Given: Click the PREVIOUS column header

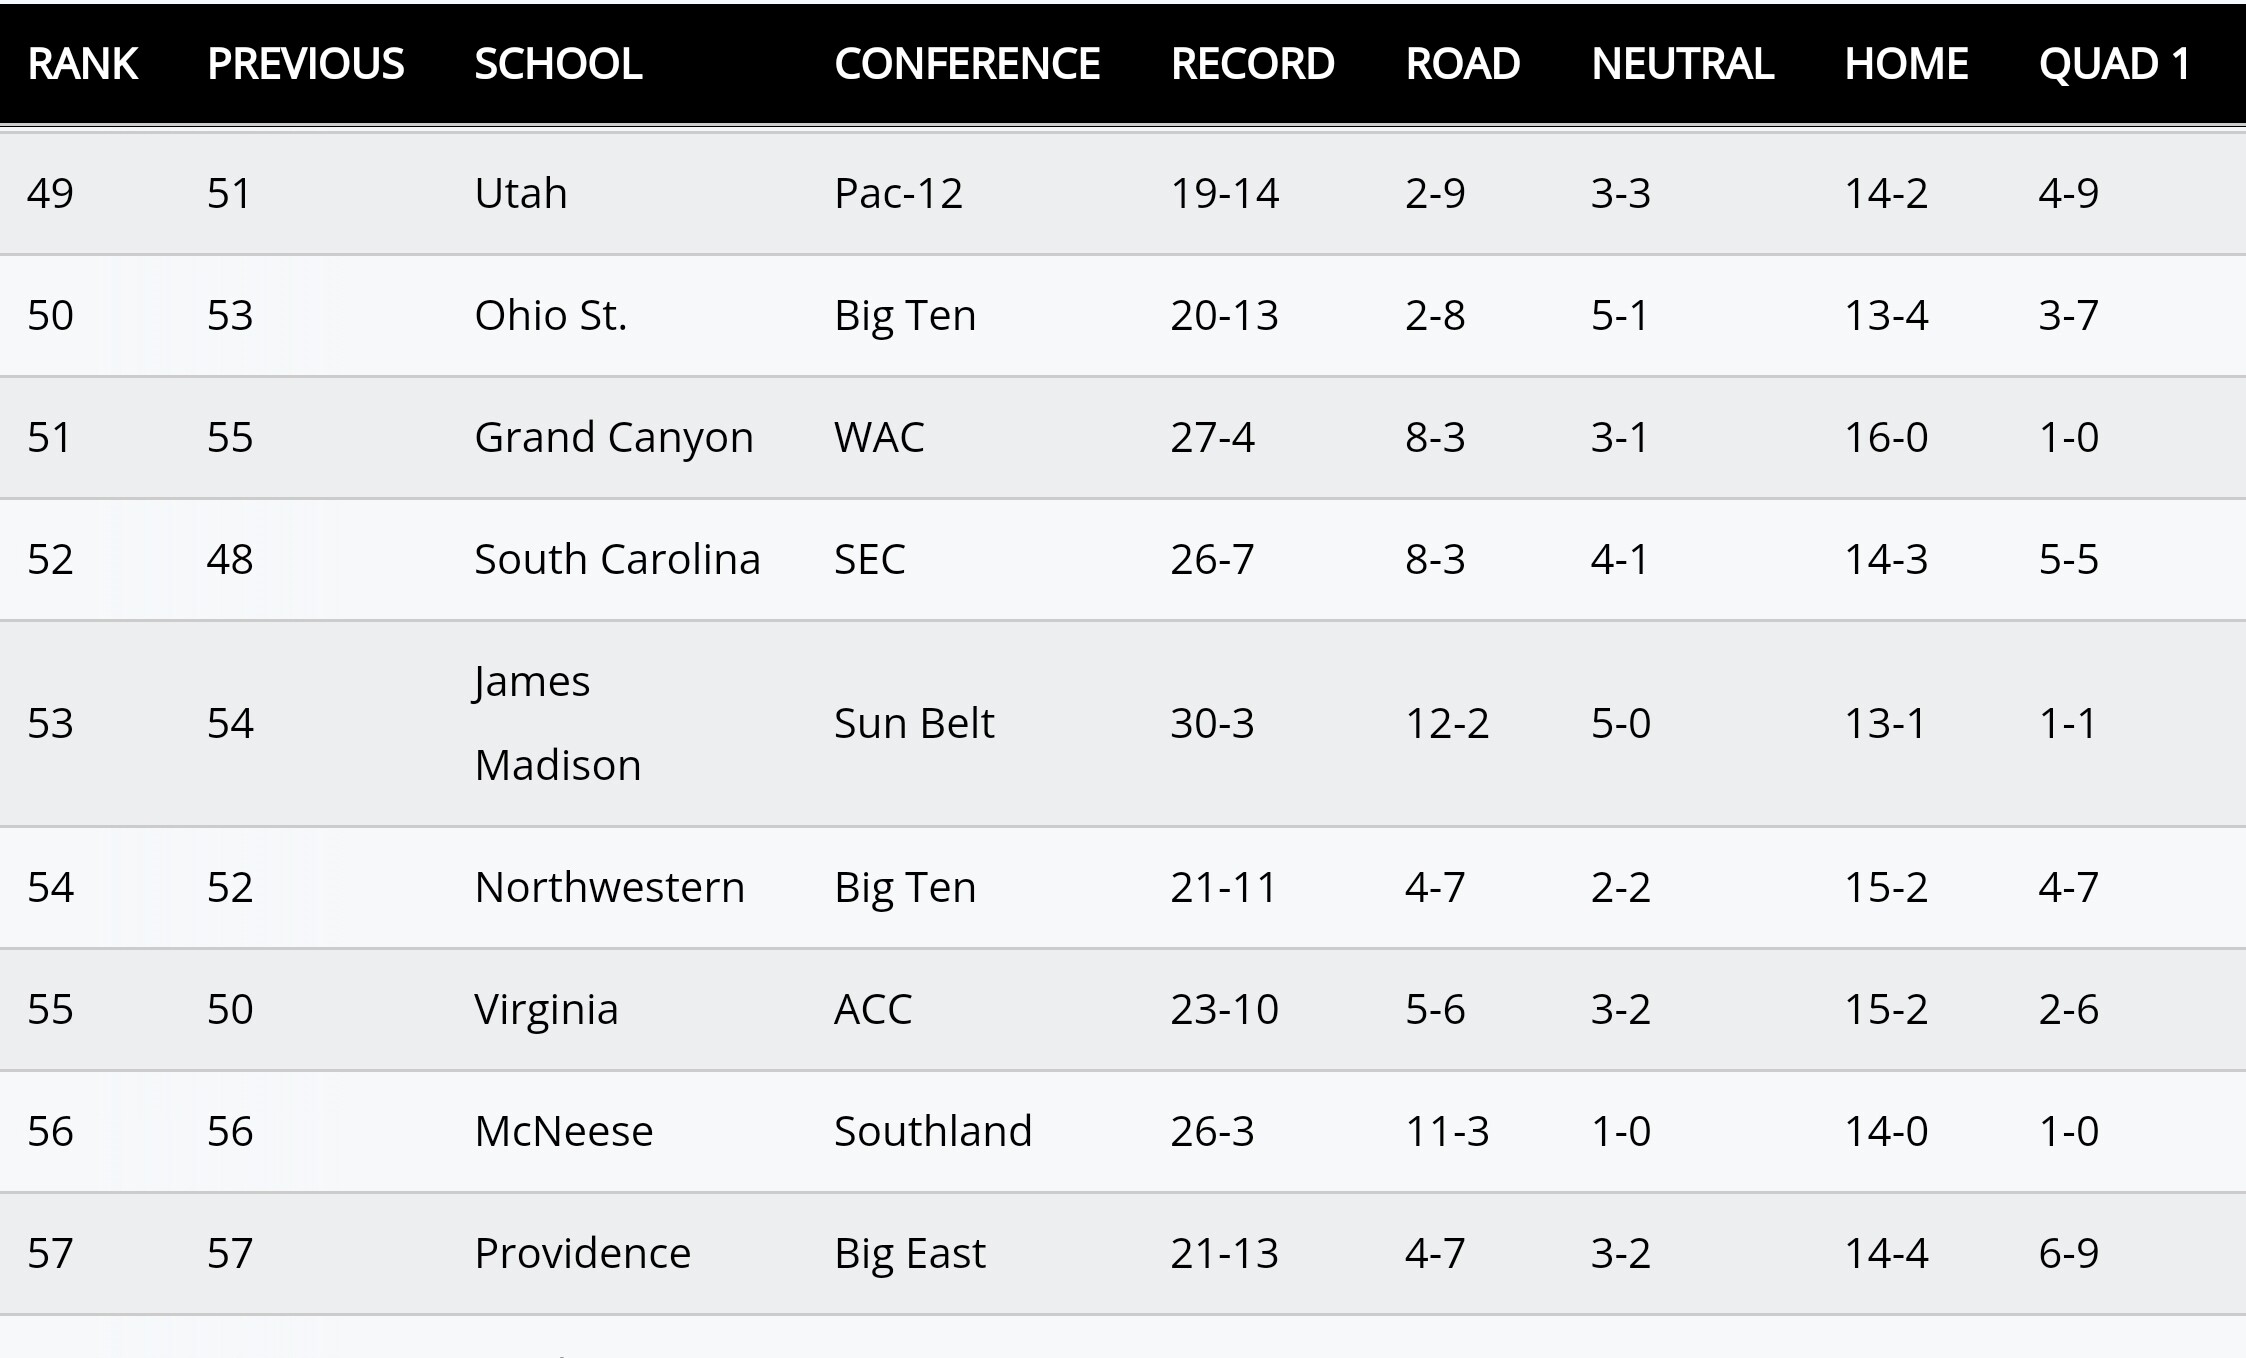Looking at the screenshot, I should point(305,64).
